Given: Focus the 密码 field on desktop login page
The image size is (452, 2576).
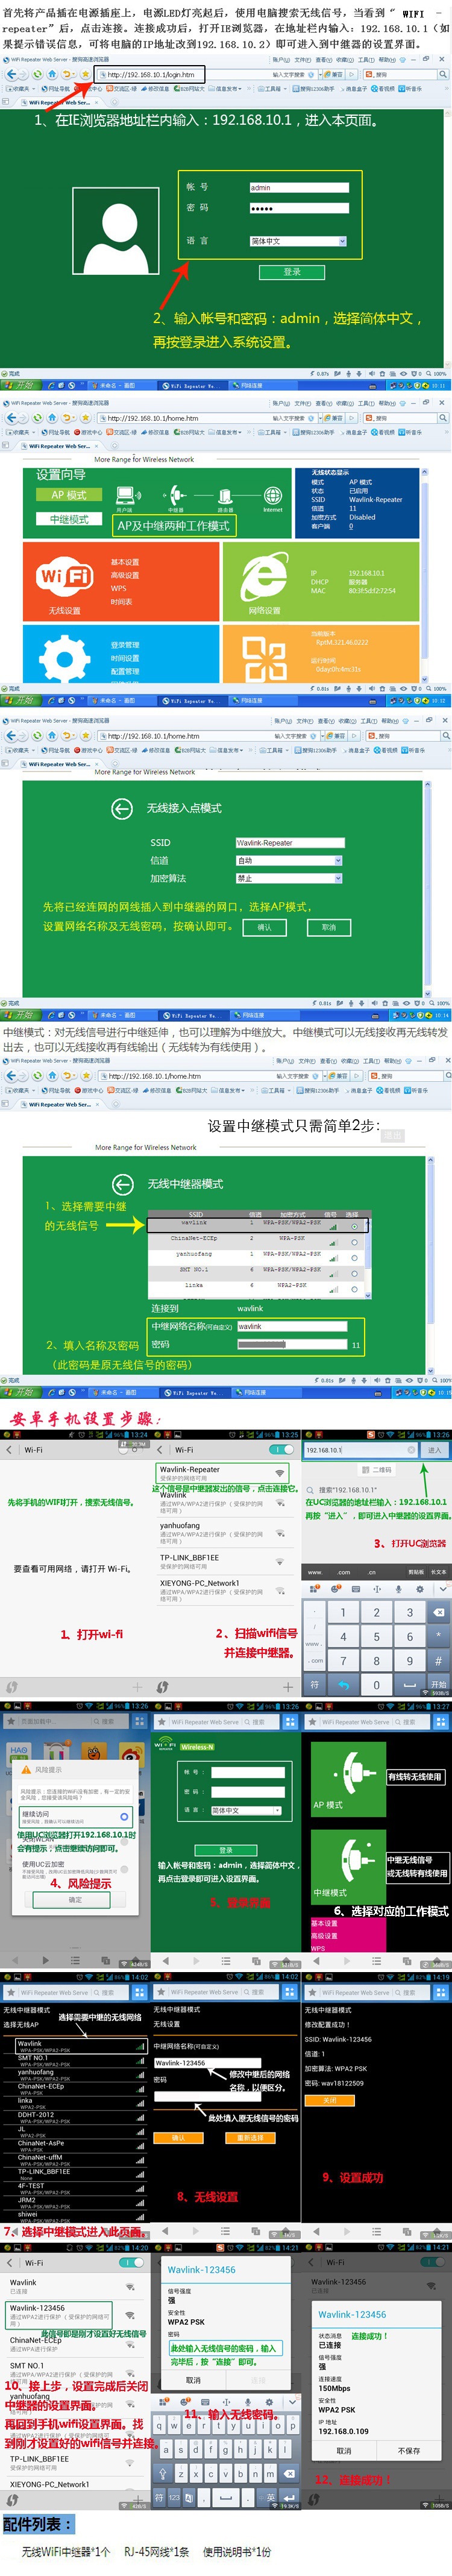Looking at the screenshot, I should point(298,208).
